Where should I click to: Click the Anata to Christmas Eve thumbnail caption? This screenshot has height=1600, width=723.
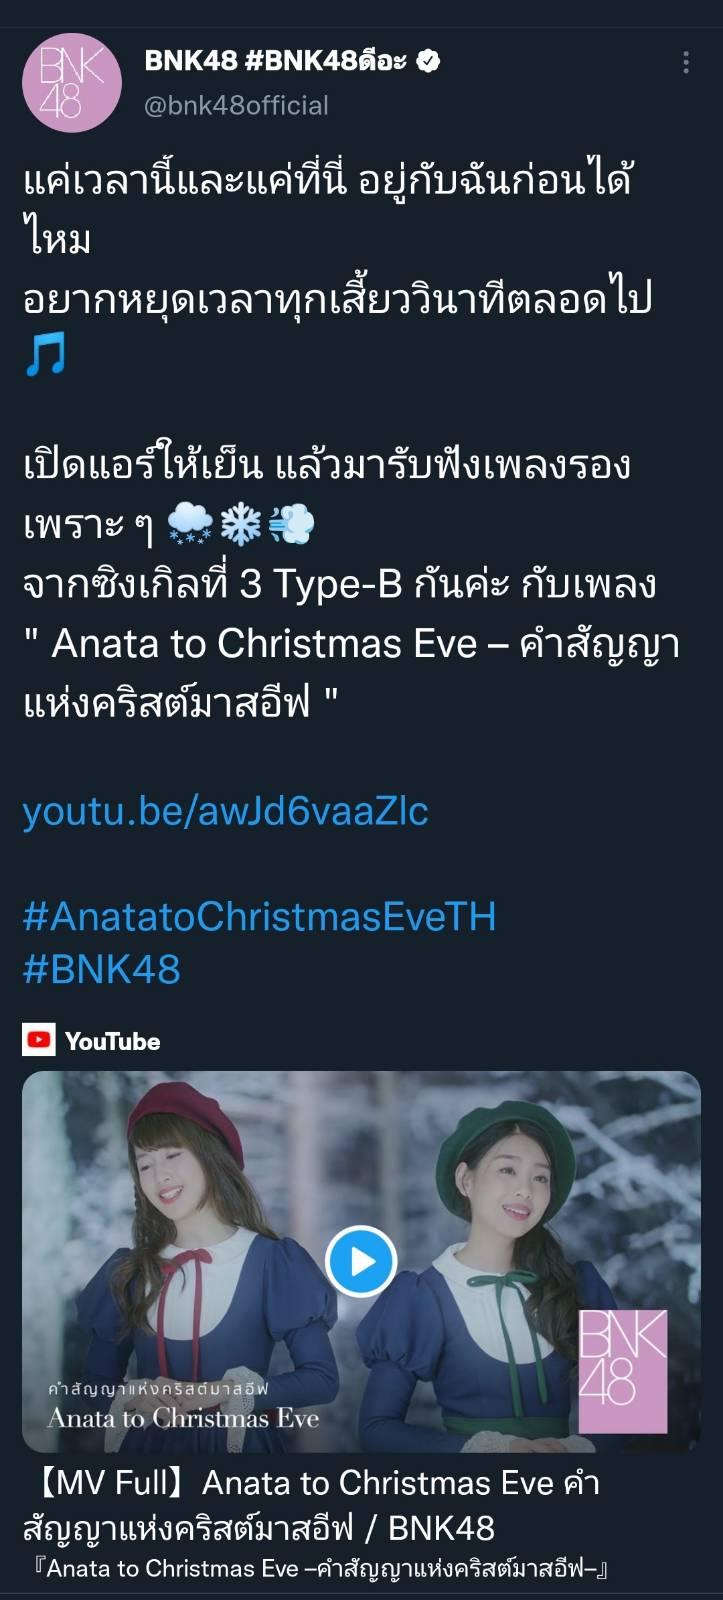point(184,1418)
